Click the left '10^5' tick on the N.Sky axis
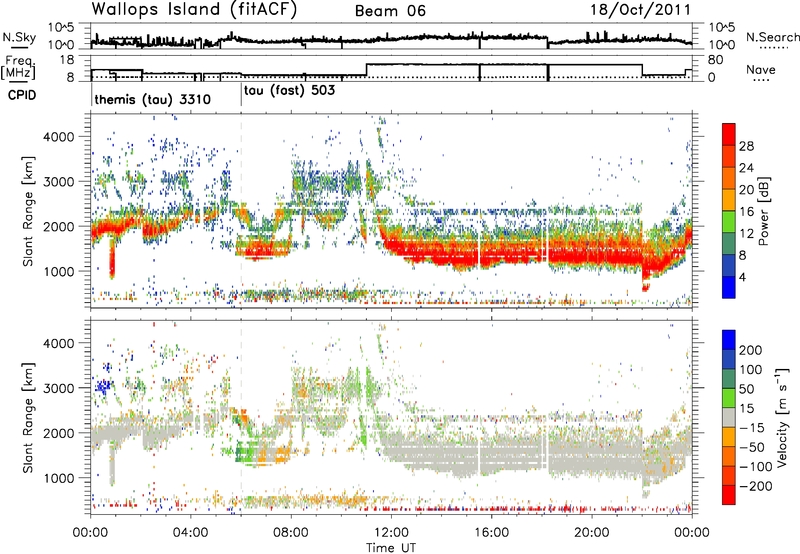The height and width of the screenshot is (554, 800). click(x=61, y=27)
